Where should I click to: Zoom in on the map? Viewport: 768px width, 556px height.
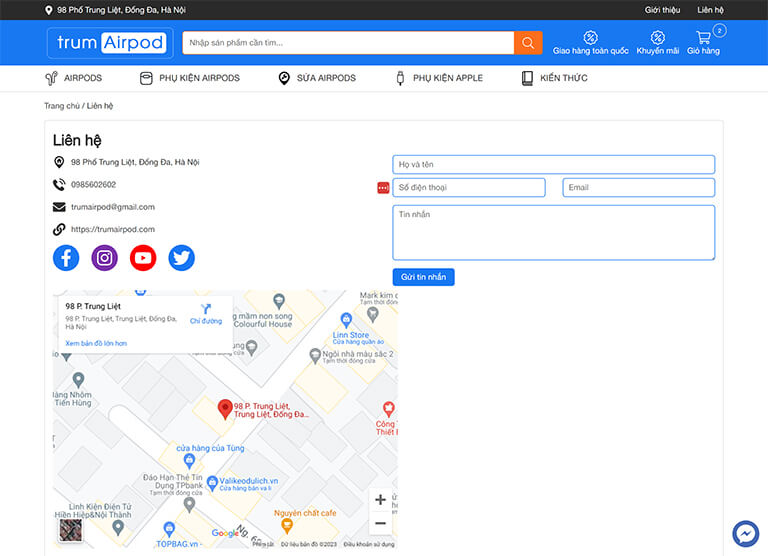(380, 500)
